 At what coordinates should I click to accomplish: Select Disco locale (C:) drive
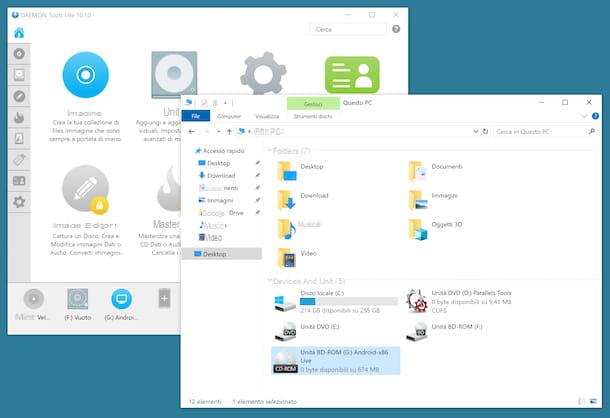[x=335, y=302]
